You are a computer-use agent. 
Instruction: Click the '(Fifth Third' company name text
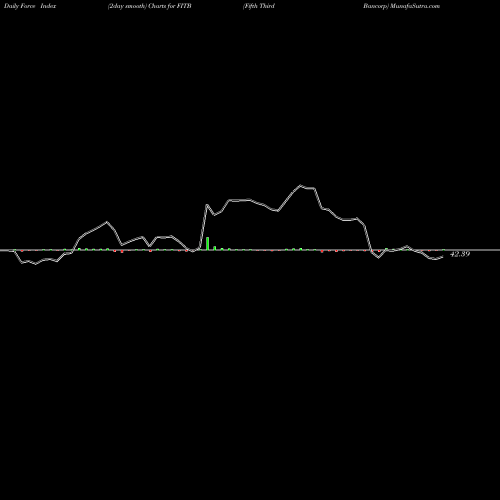[259, 6]
